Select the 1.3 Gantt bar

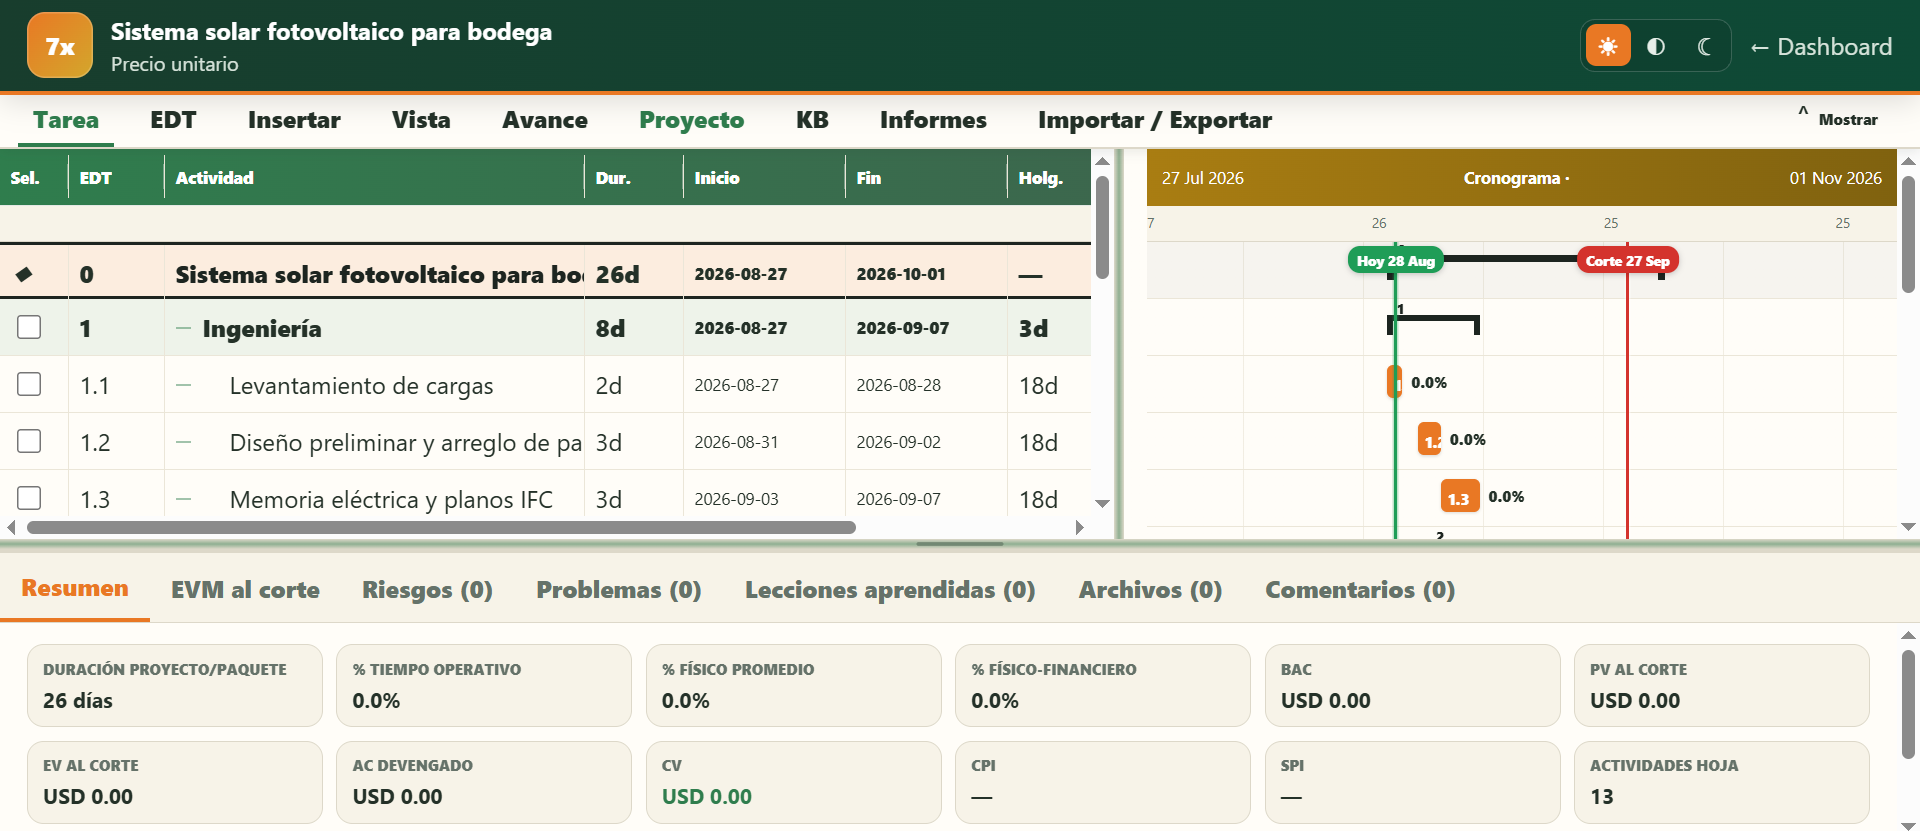click(x=1460, y=497)
